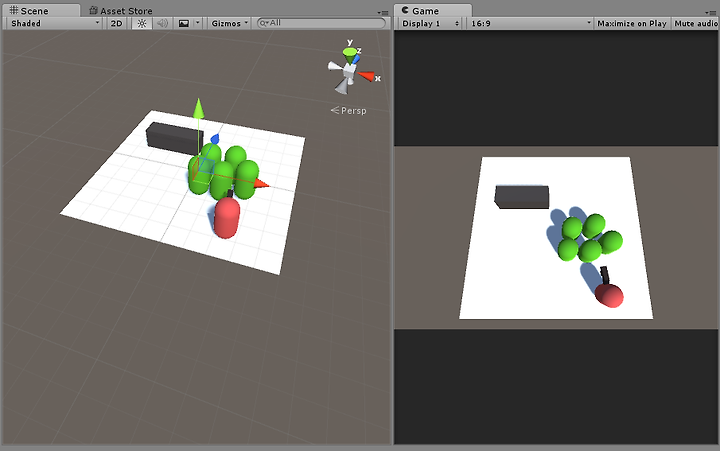The height and width of the screenshot is (451, 720).
Task: Toggle scene audio speaker icon
Action: 162,23
